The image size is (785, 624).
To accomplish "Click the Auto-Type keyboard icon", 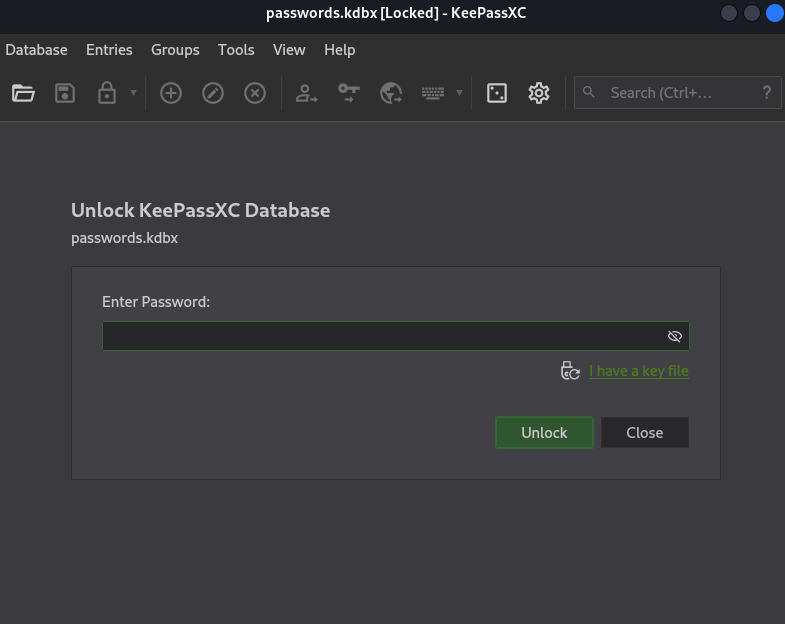I will click(x=433, y=93).
